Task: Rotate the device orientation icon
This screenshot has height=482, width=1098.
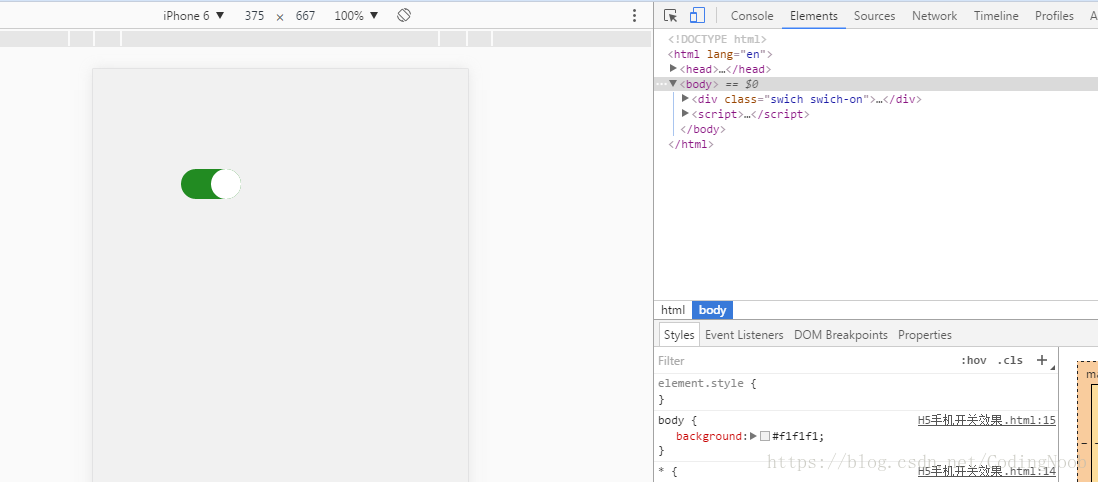Action: pos(403,15)
